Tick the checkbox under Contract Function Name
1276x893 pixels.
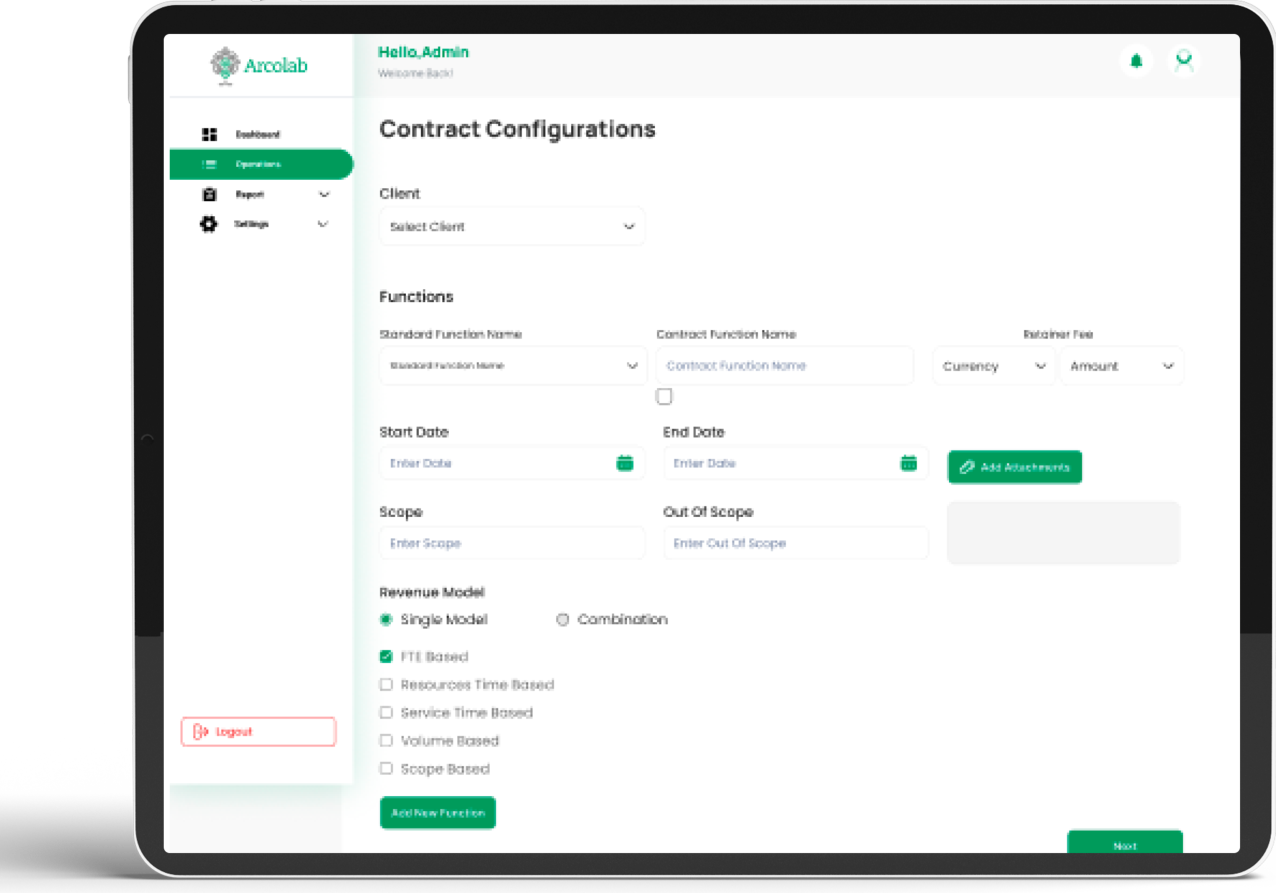664,397
